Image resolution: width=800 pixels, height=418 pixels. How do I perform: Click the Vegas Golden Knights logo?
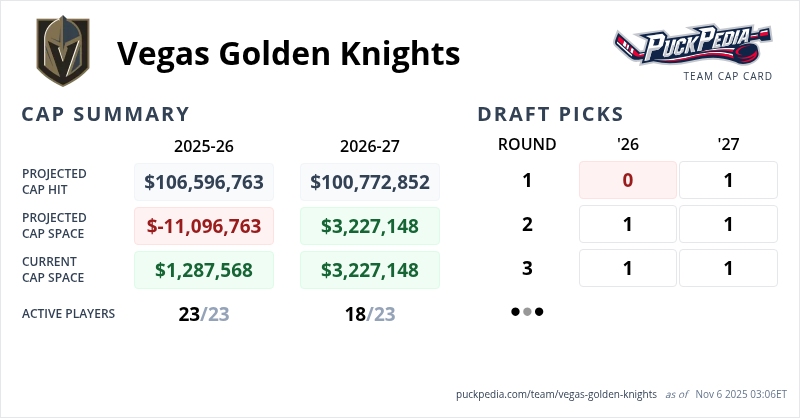pos(64,50)
